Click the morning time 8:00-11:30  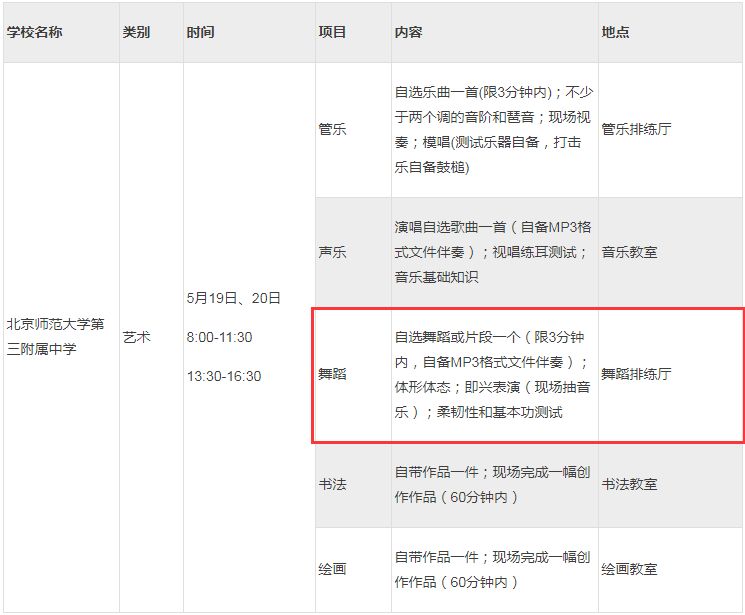(219, 337)
